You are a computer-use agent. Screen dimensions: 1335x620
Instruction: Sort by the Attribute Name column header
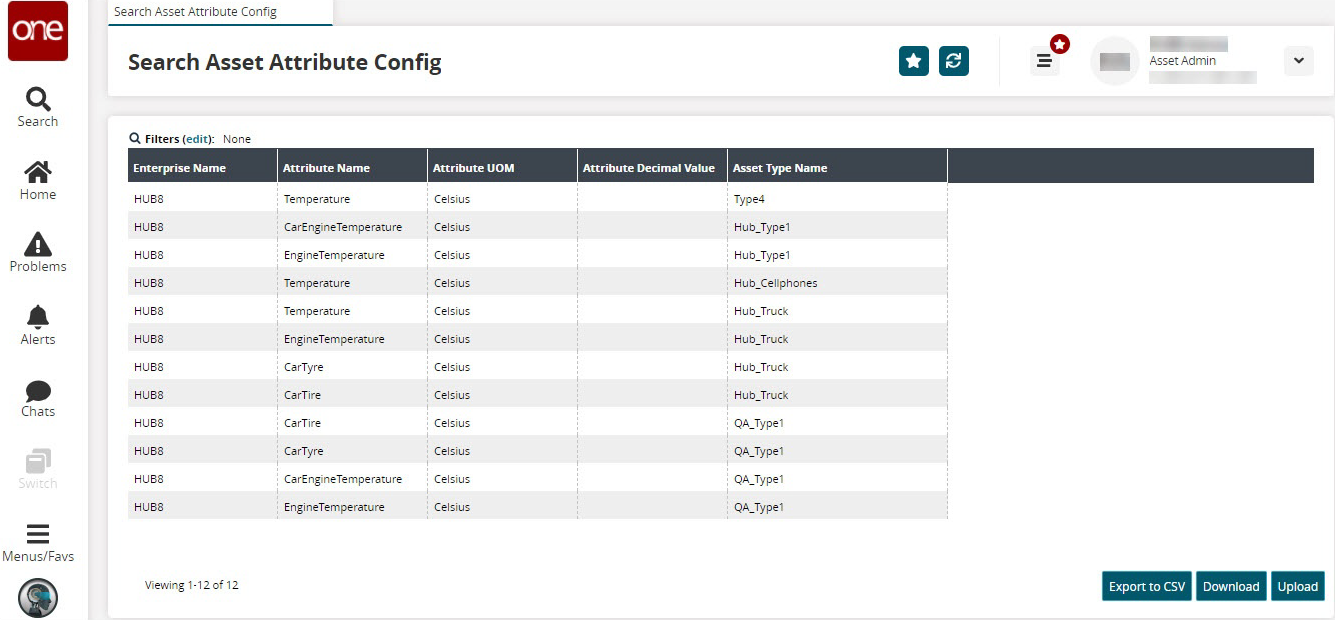coord(326,168)
